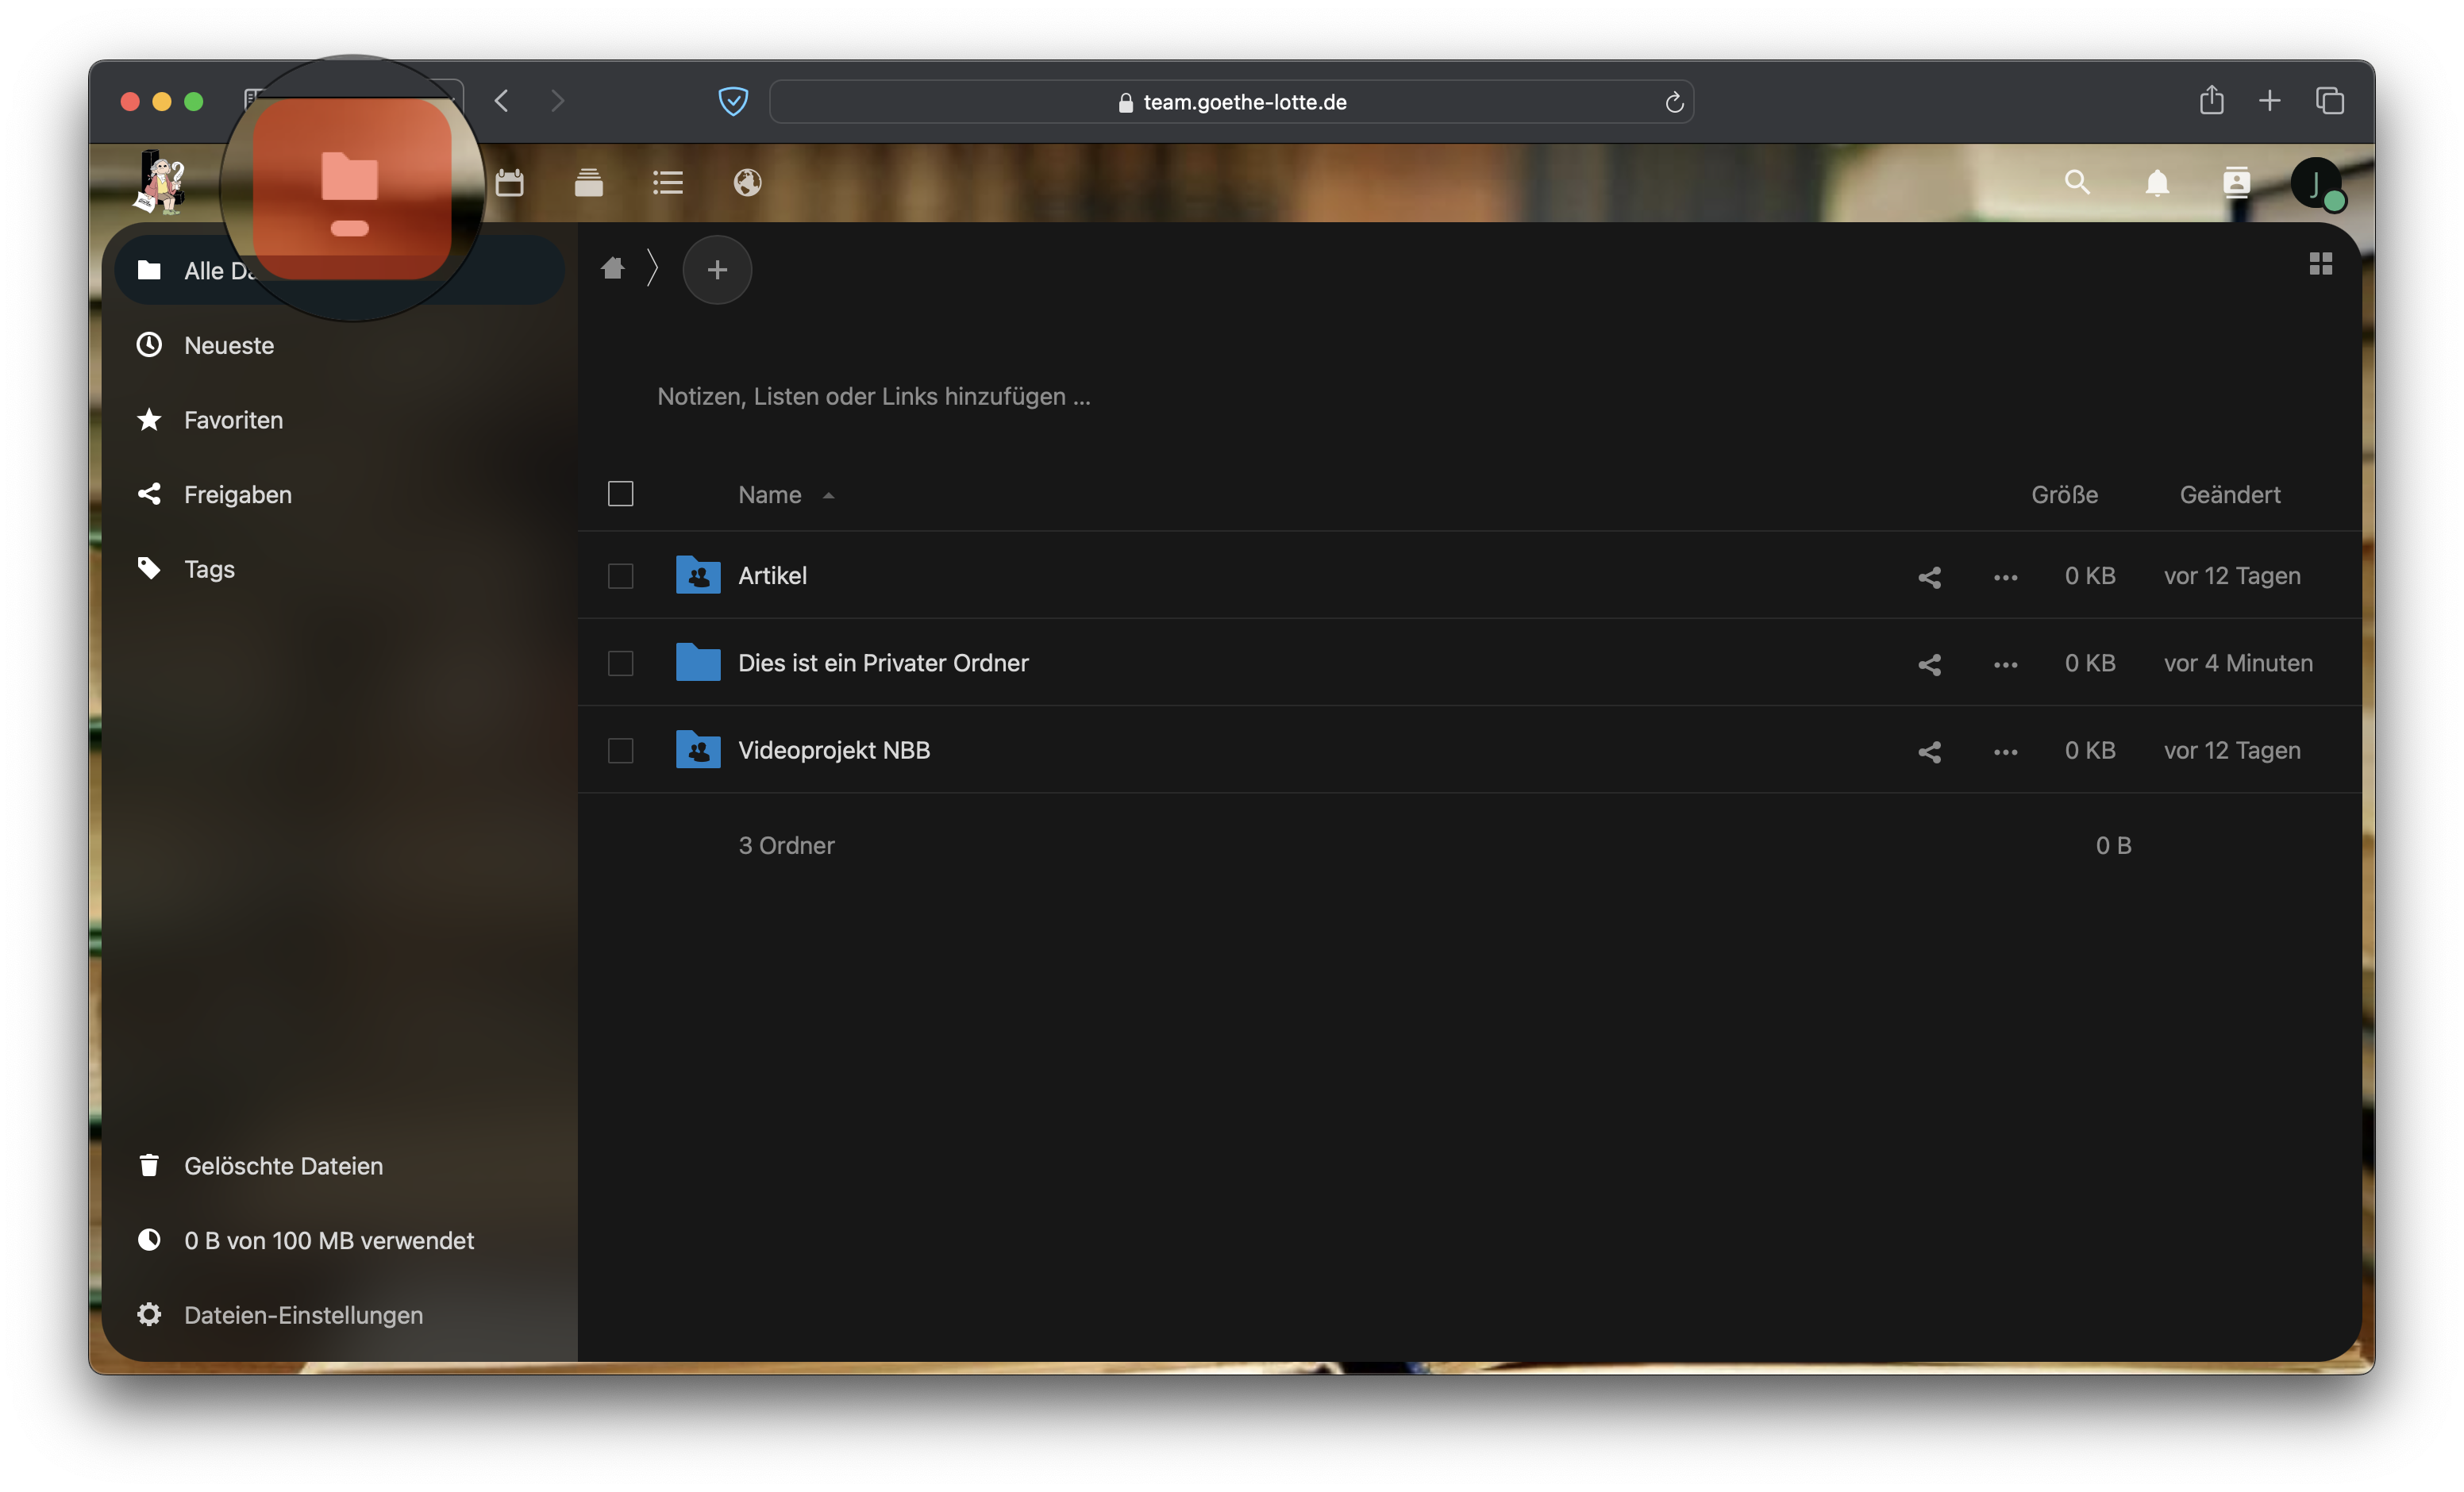
Task: Open the Tasks list app icon
Action: click(667, 183)
